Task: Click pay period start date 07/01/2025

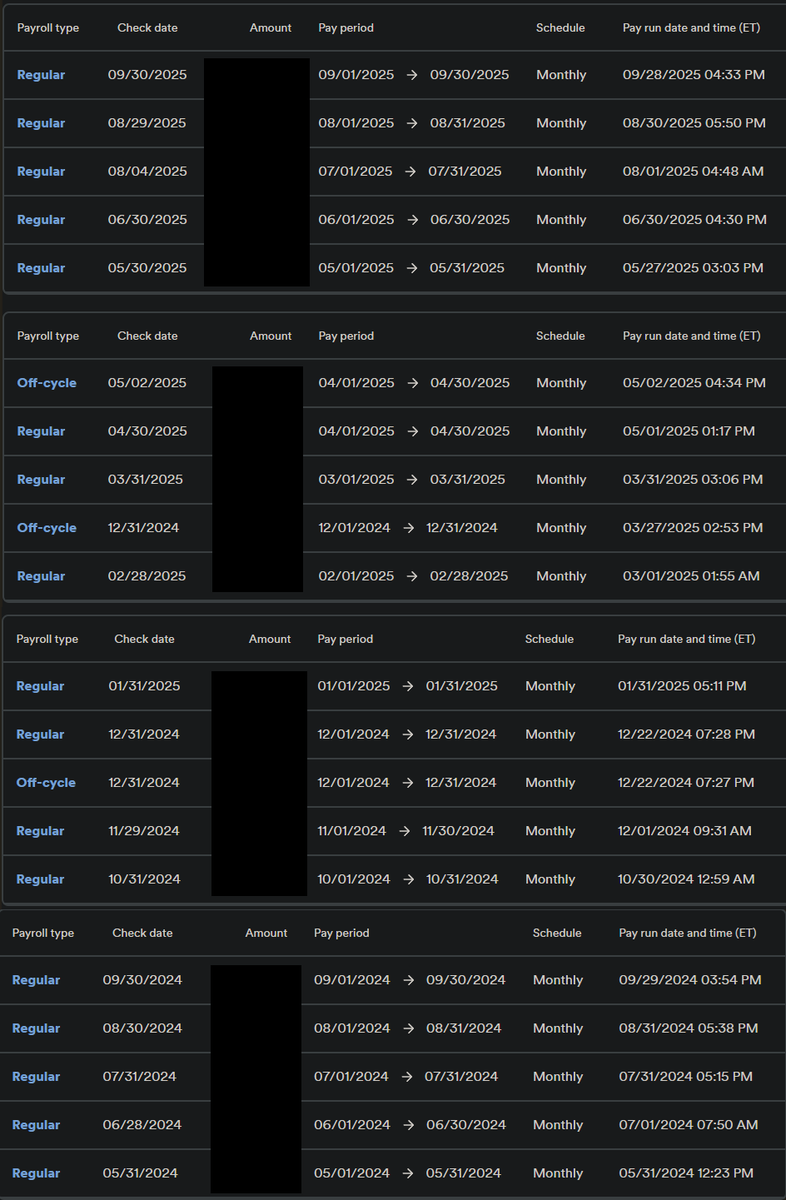Action: [355, 171]
